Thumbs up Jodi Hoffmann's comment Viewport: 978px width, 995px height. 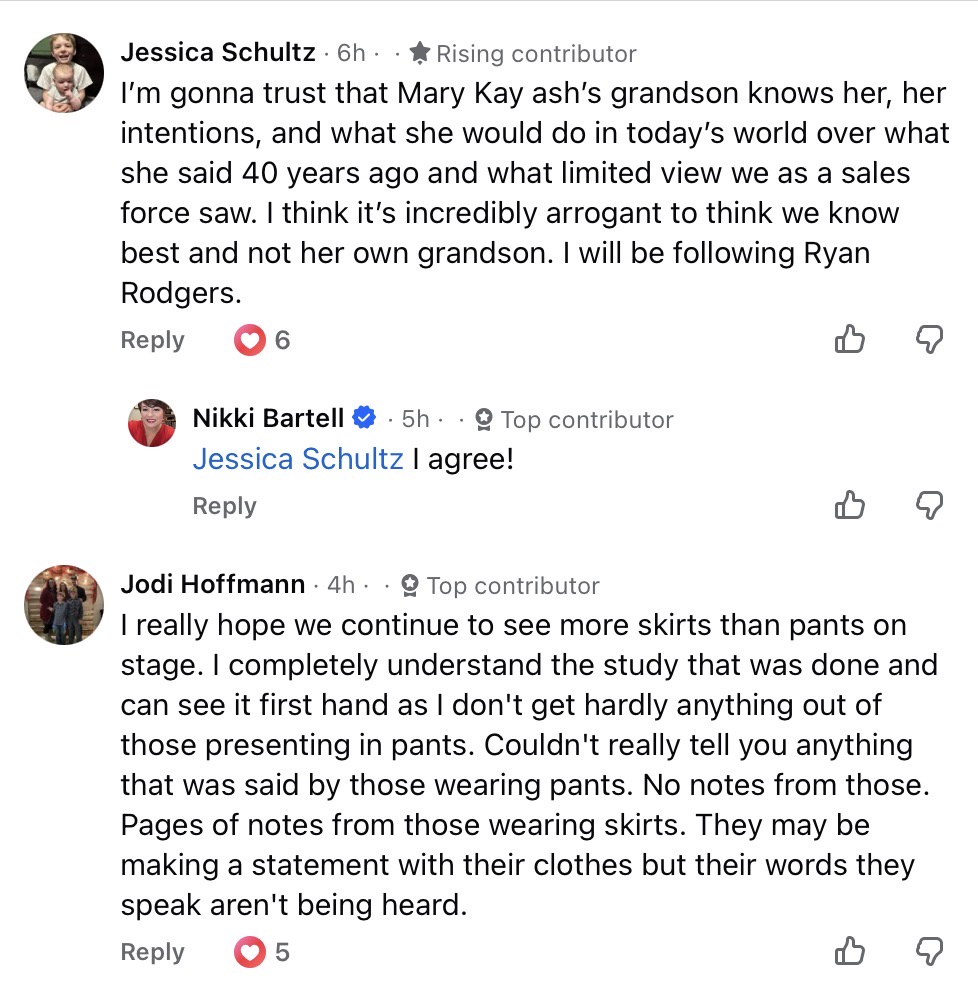(x=849, y=952)
